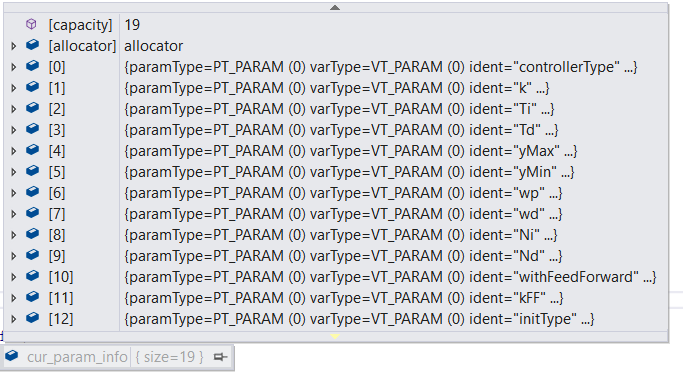
Task: Click the purple [capacity] cube icon
Action: coord(31,24)
